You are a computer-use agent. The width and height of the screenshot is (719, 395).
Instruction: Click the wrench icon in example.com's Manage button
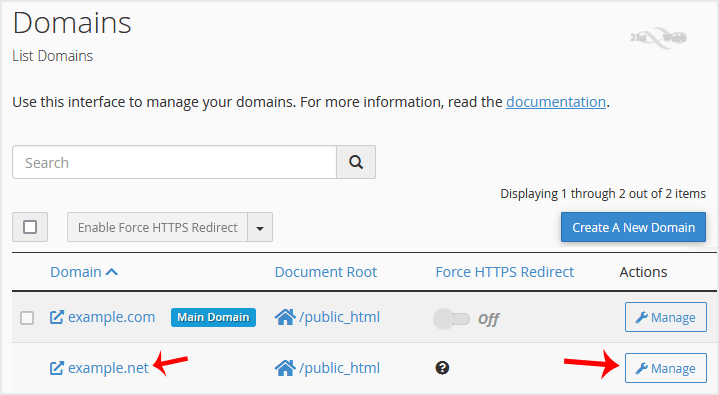pos(642,317)
